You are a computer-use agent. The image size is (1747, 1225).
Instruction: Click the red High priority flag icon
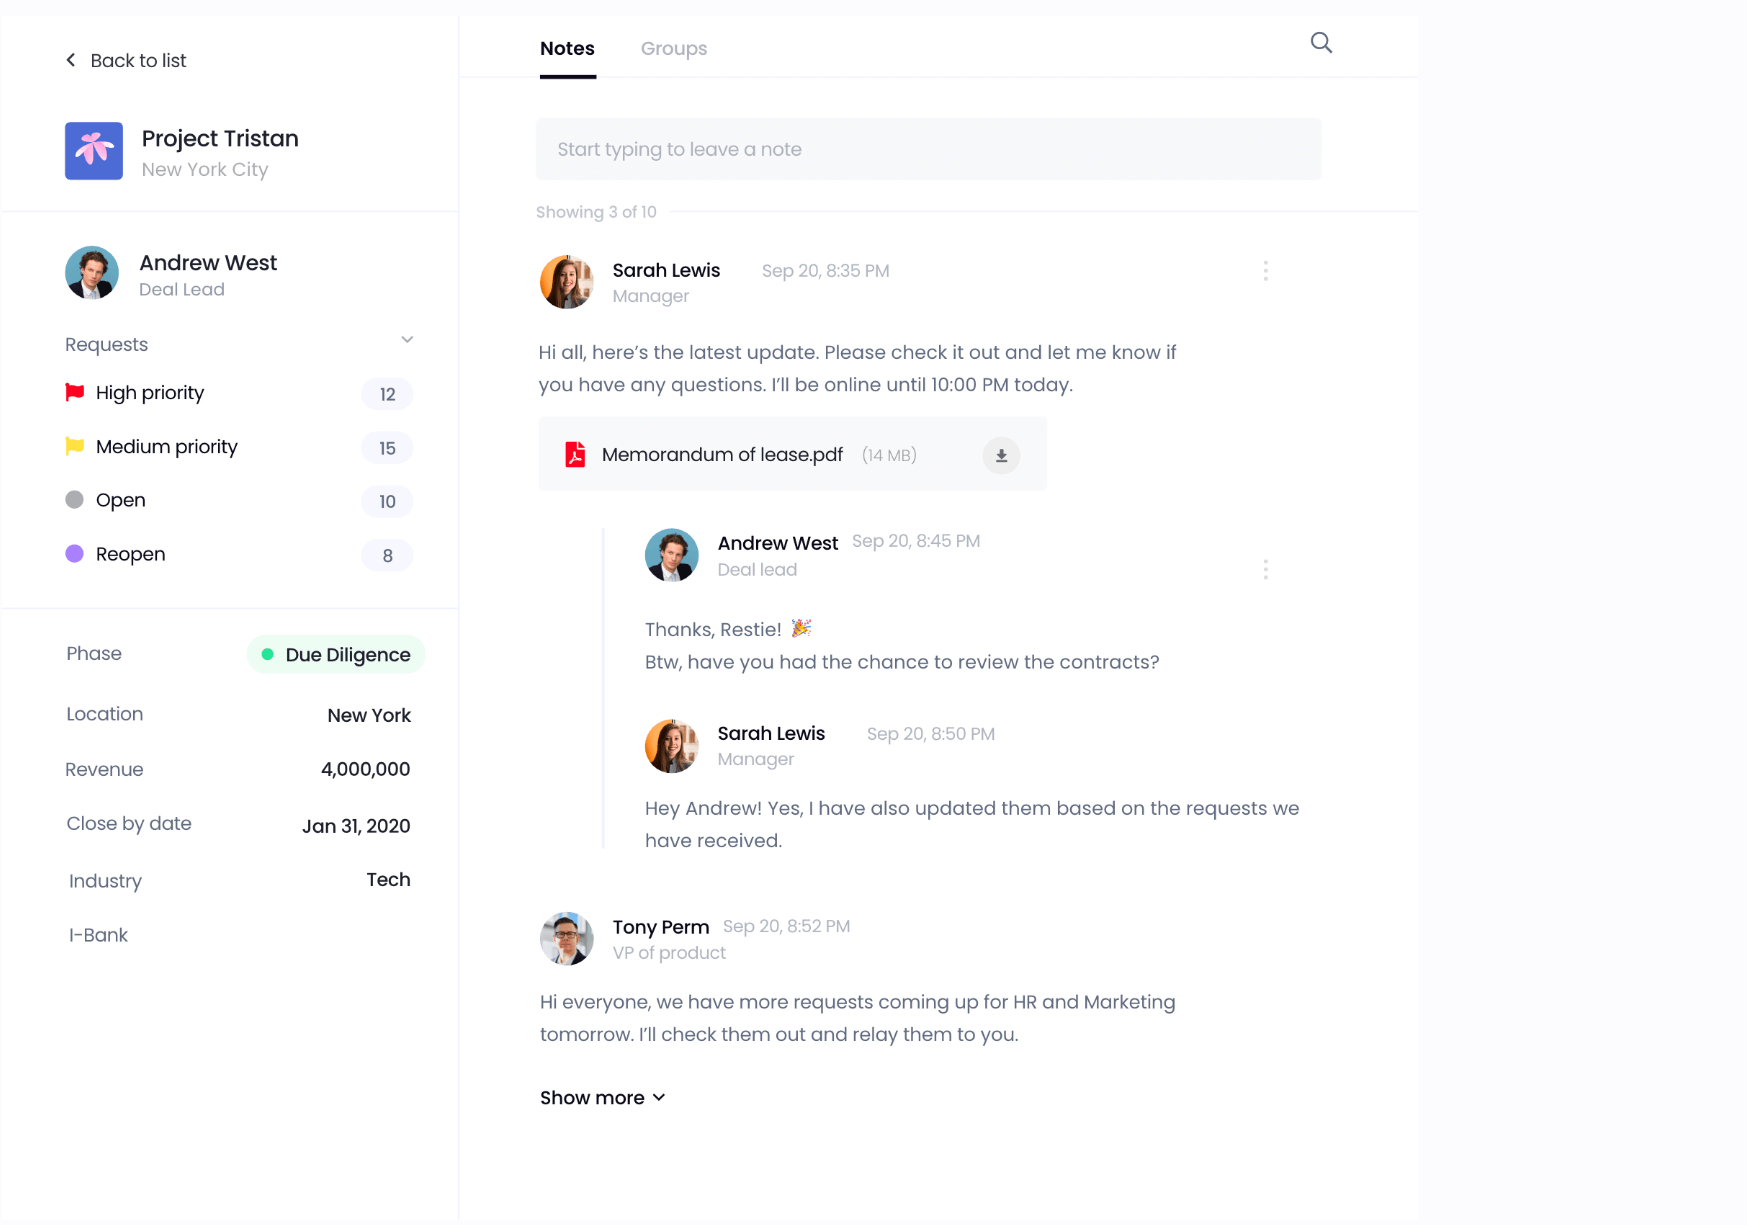(x=74, y=392)
